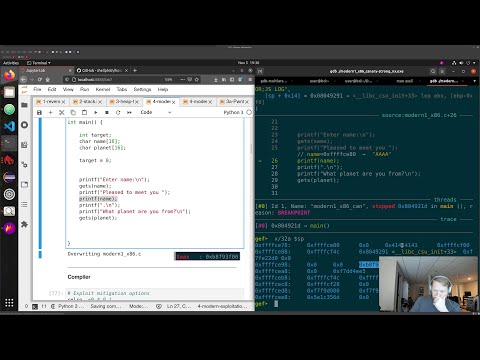Open a new Firefox tab
Screen dimensions: 480x360
(x=135, y=70)
